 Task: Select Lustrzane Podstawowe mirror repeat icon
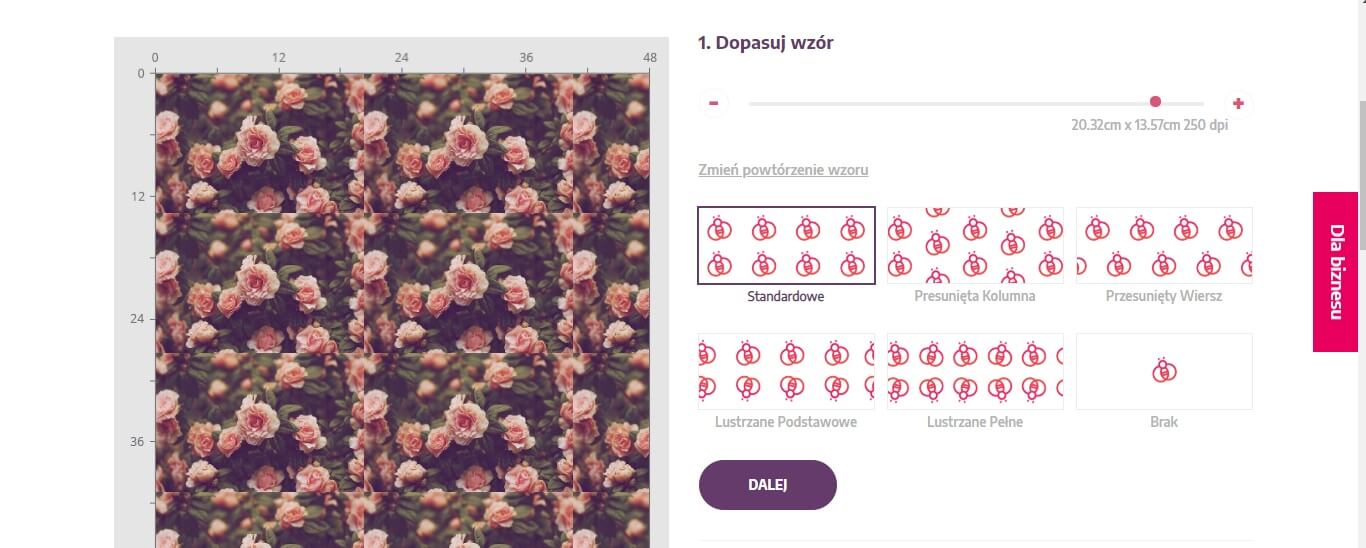(x=786, y=371)
